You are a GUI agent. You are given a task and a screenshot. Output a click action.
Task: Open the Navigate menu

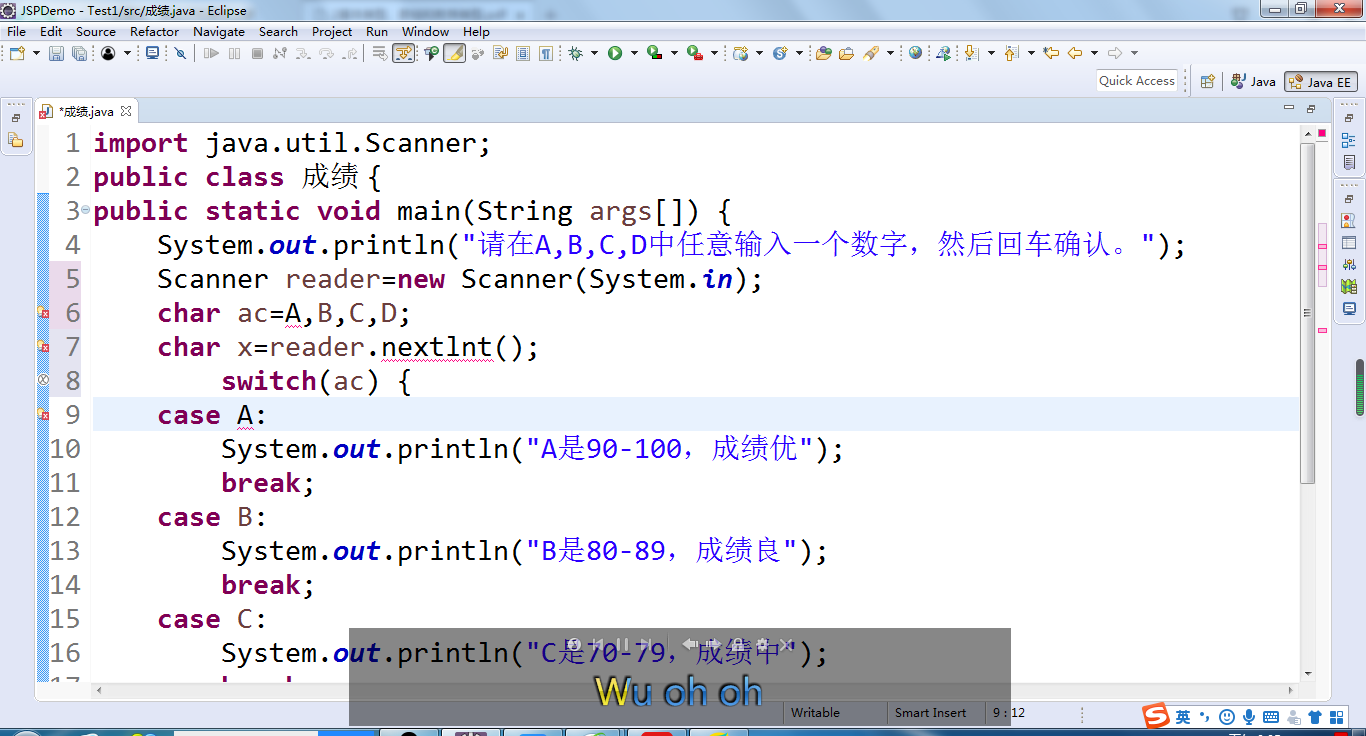point(219,31)
